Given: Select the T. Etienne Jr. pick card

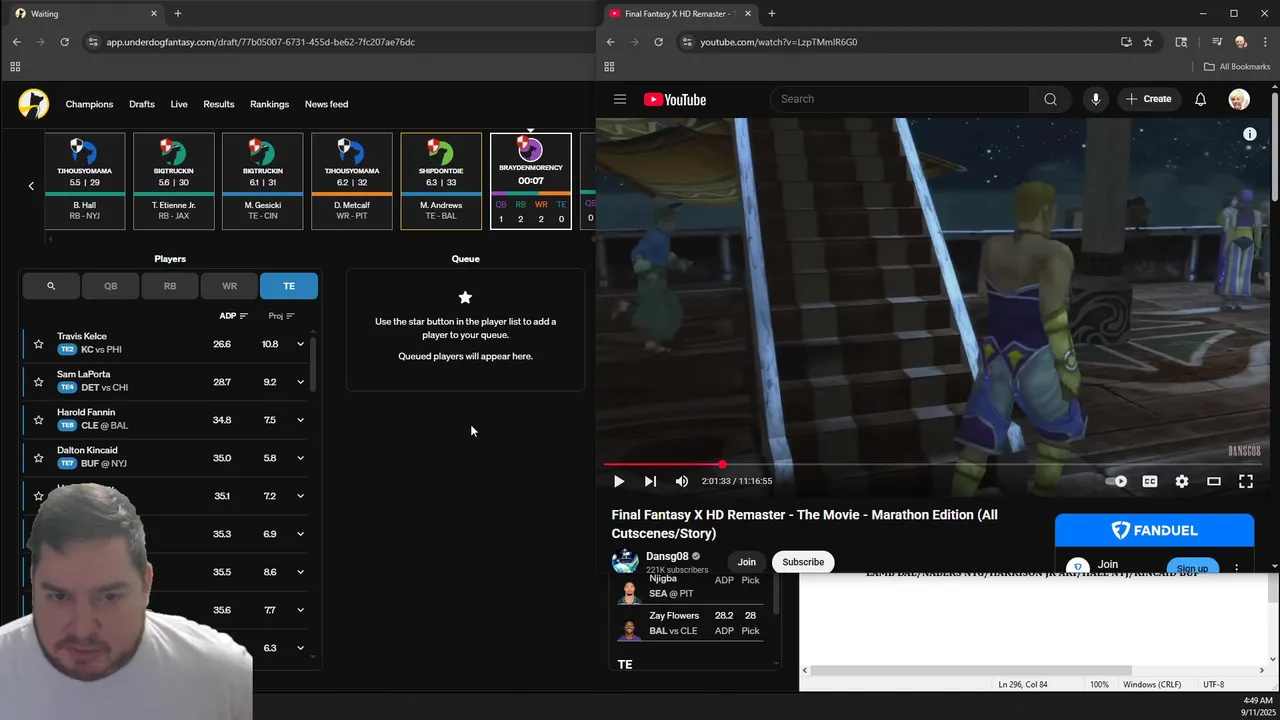Looking at the screenshot, I should [174, 181].
